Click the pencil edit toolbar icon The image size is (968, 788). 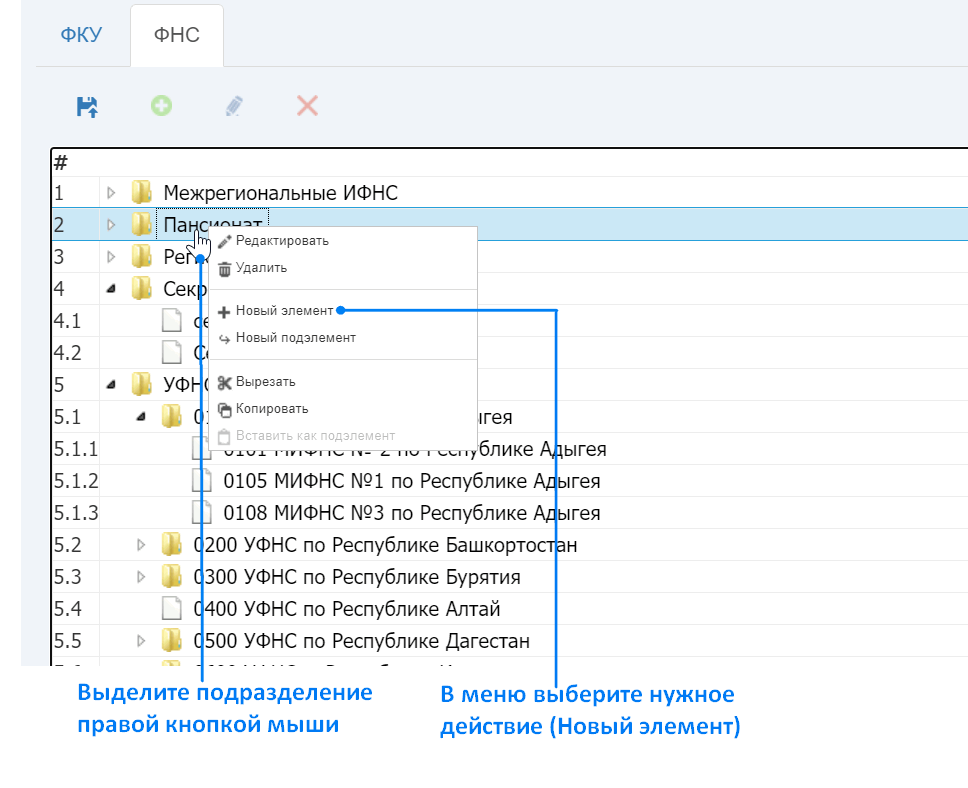(x=234, y=106)
